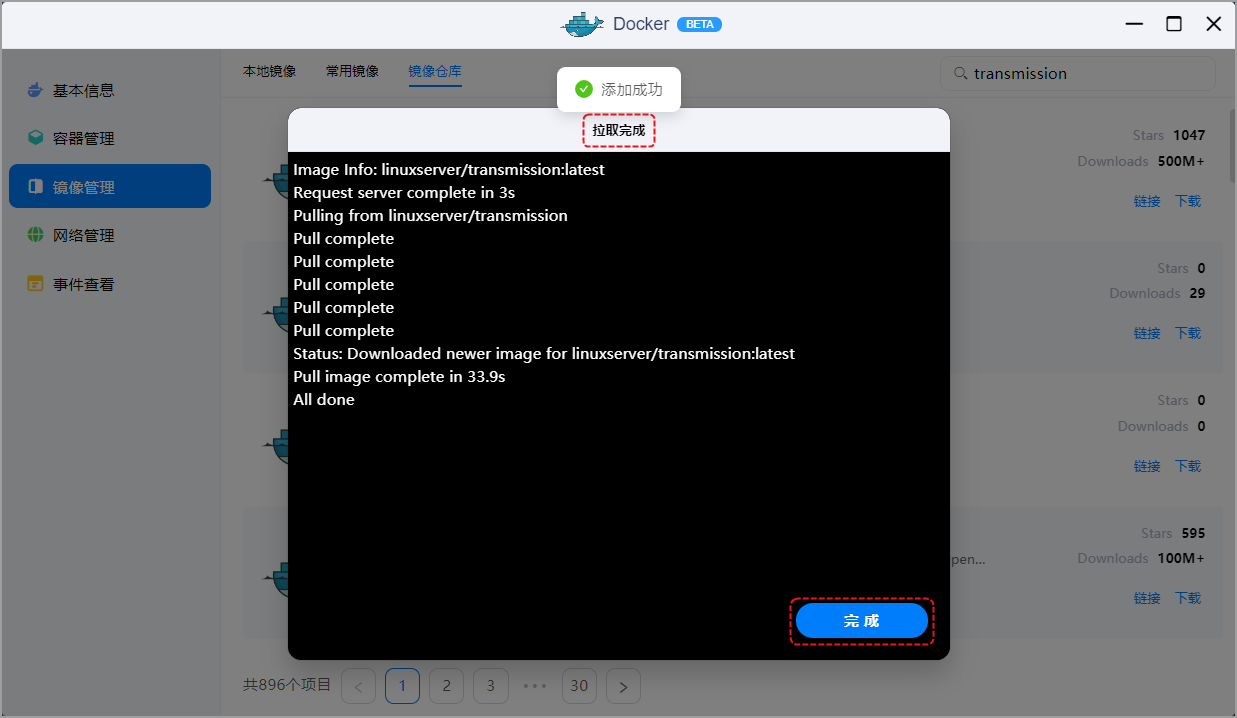The image size is (1237, 718).
Task: Go to page 2 of search results
Action: coord(446,686)
